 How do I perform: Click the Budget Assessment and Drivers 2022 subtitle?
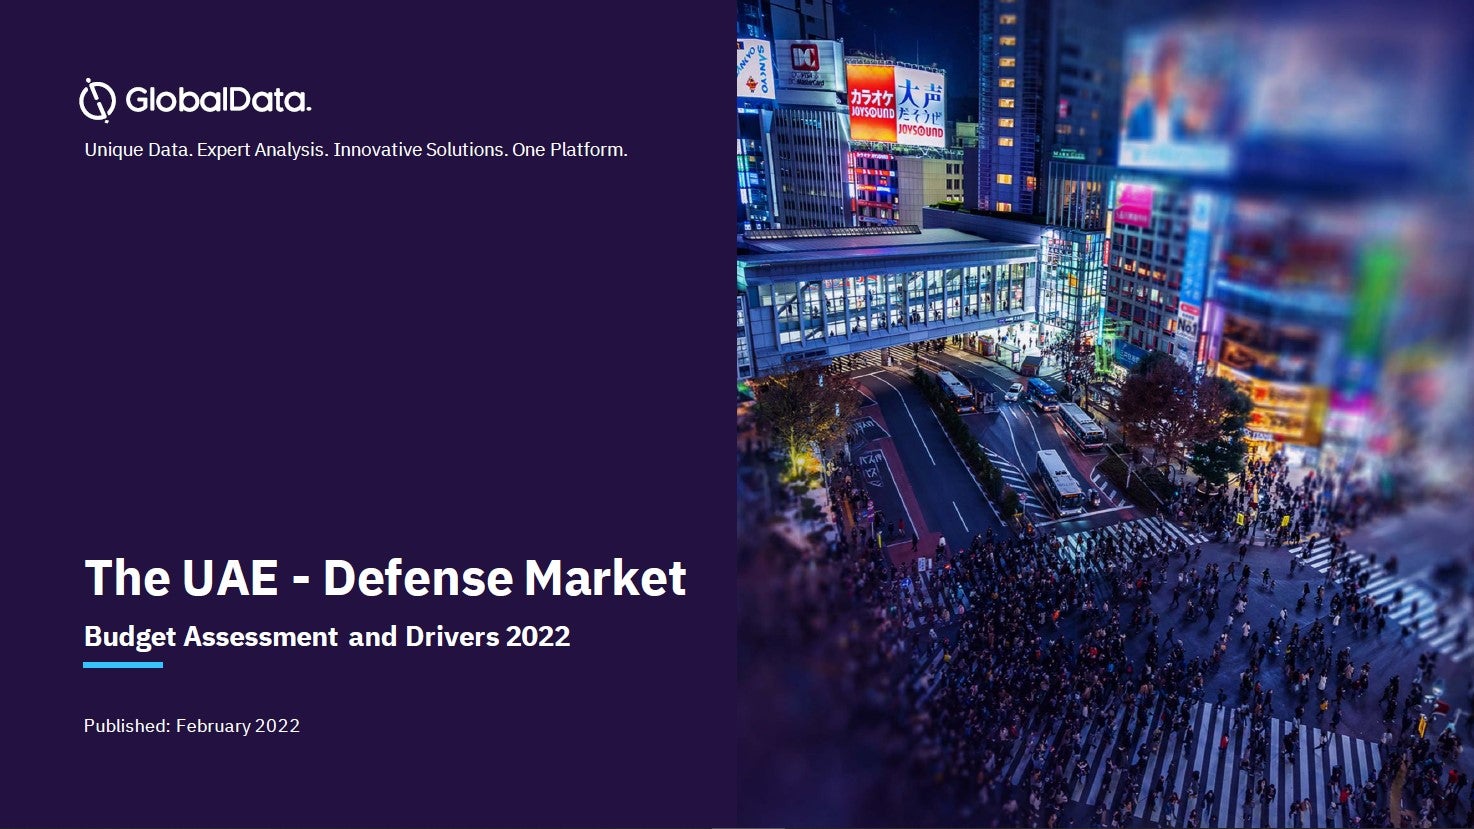pos(327,636)
